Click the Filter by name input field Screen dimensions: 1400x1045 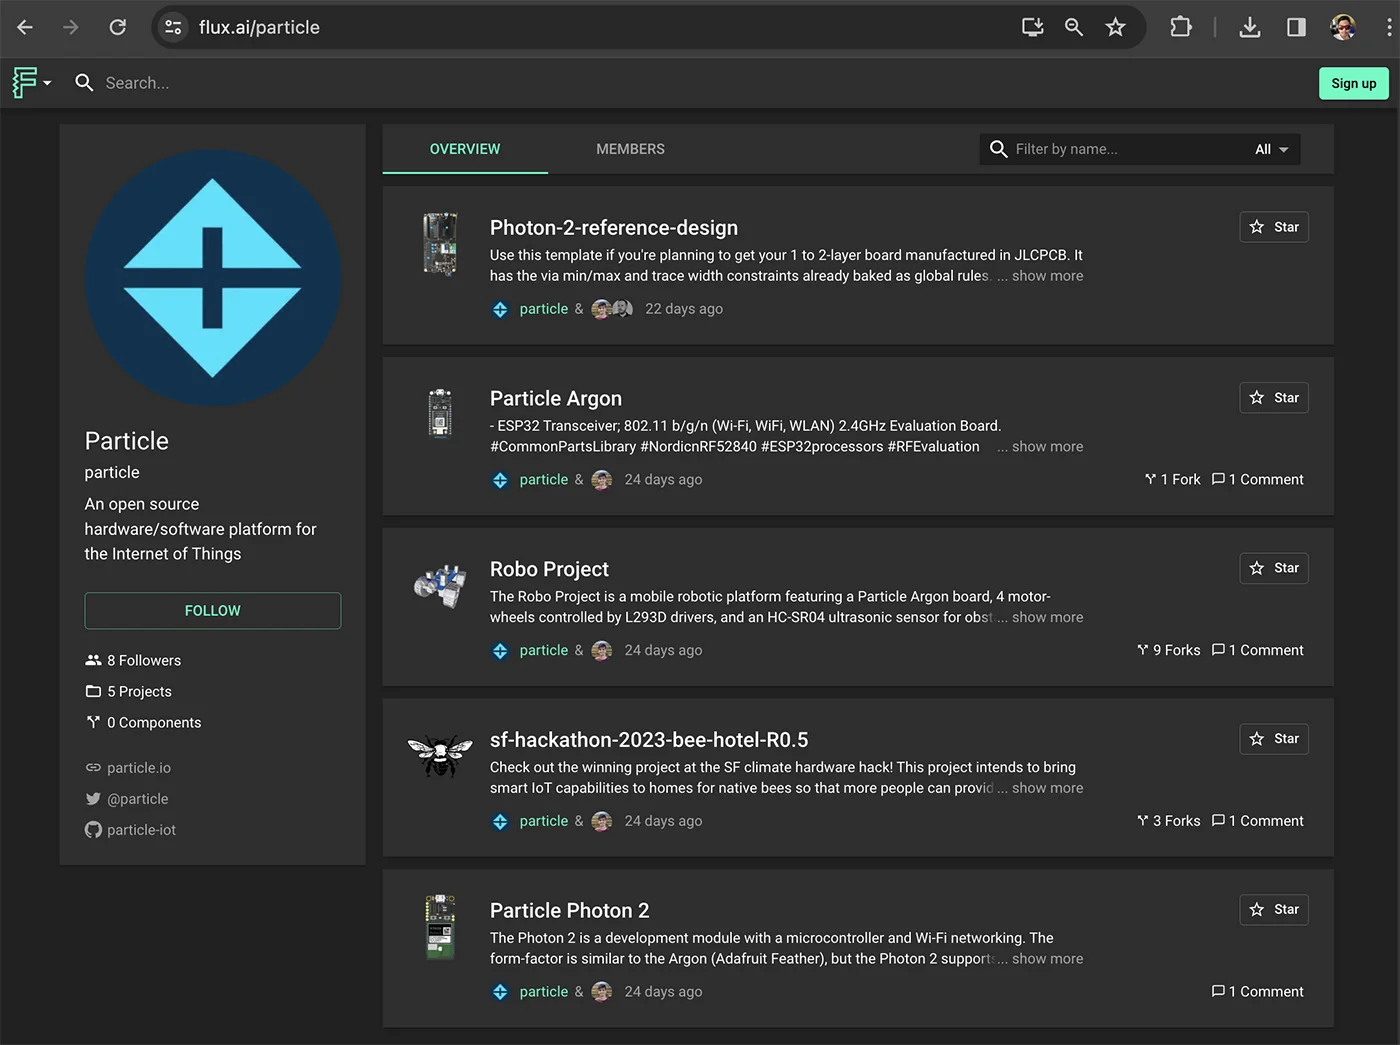tap(1100, 149)
